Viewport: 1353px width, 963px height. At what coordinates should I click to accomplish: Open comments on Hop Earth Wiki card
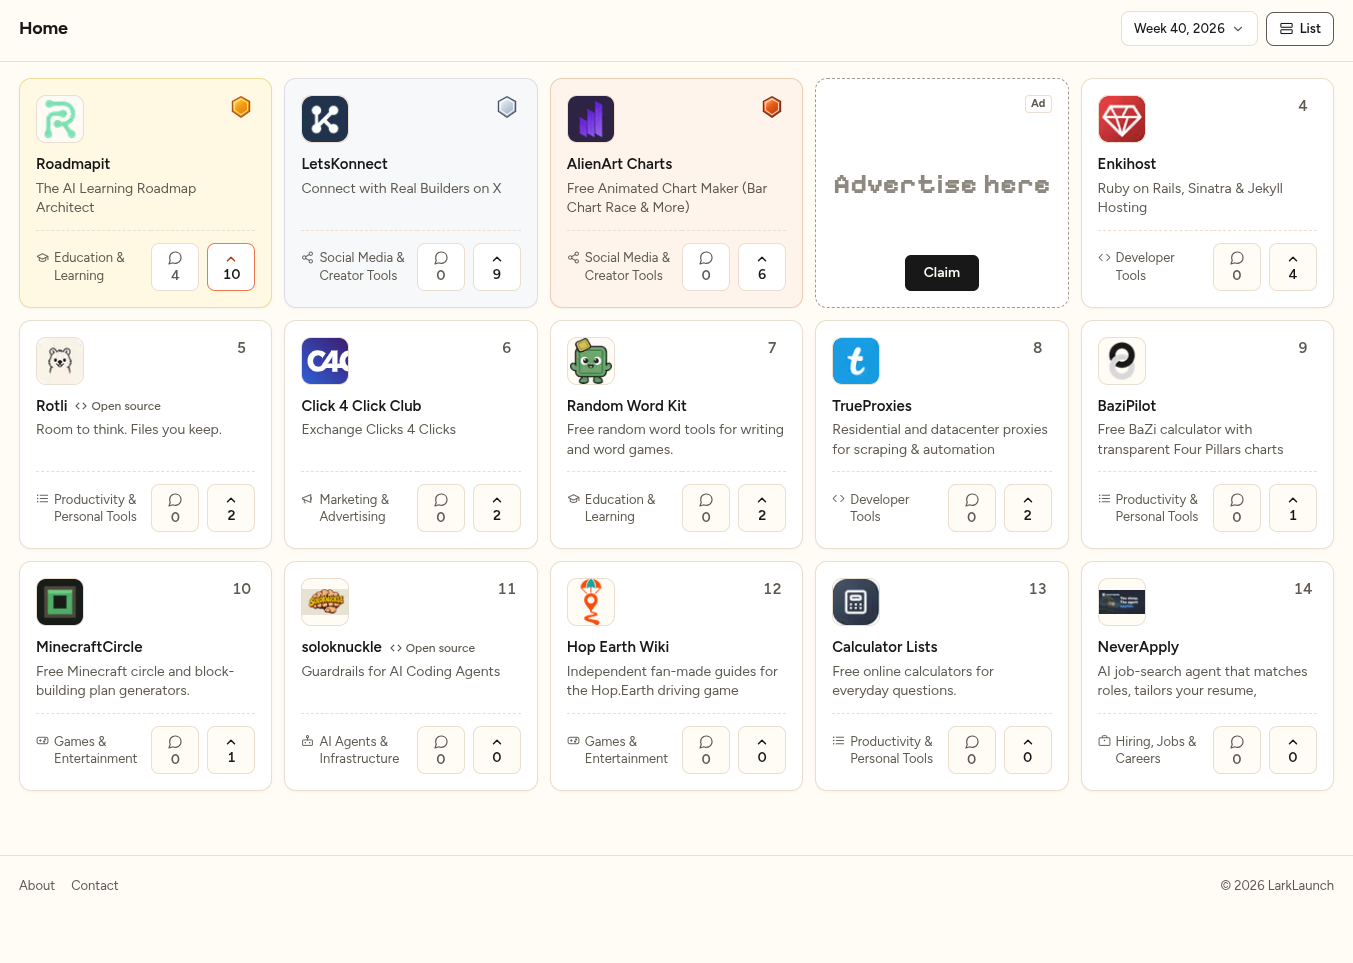point(706,750)
